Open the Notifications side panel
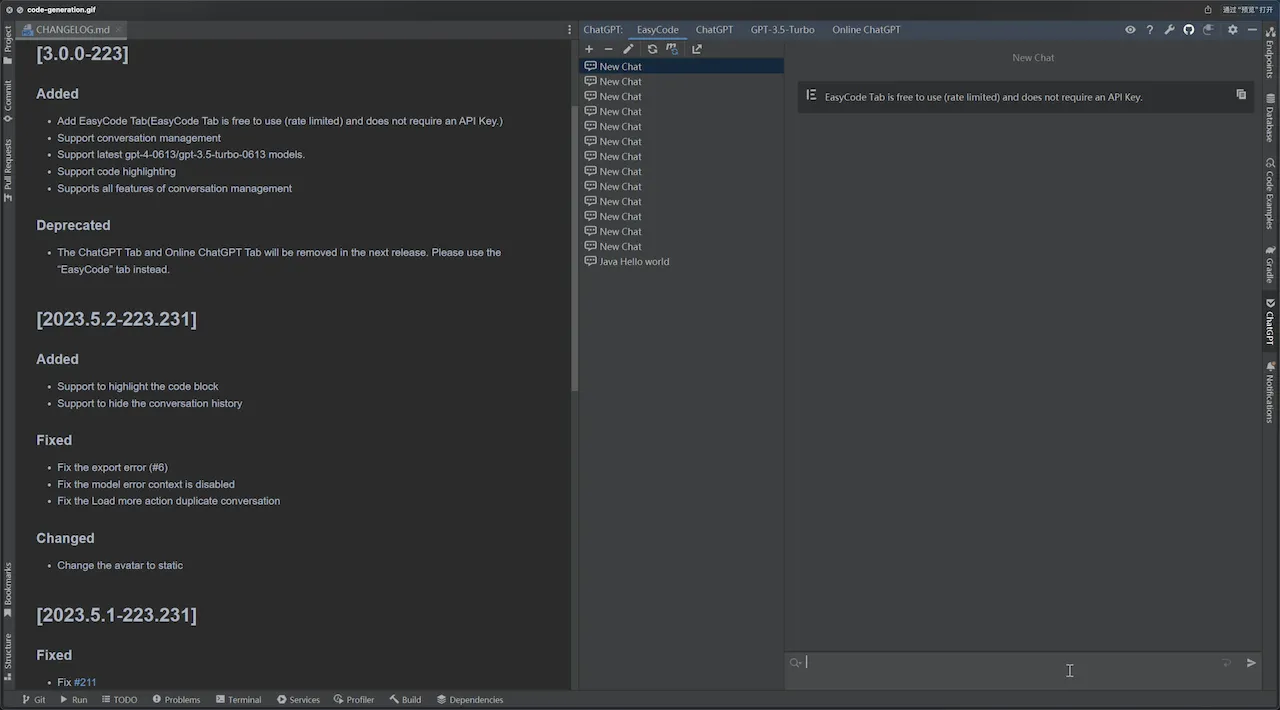This screenshot has width=1280, height=710. [x=1270, y=392]
